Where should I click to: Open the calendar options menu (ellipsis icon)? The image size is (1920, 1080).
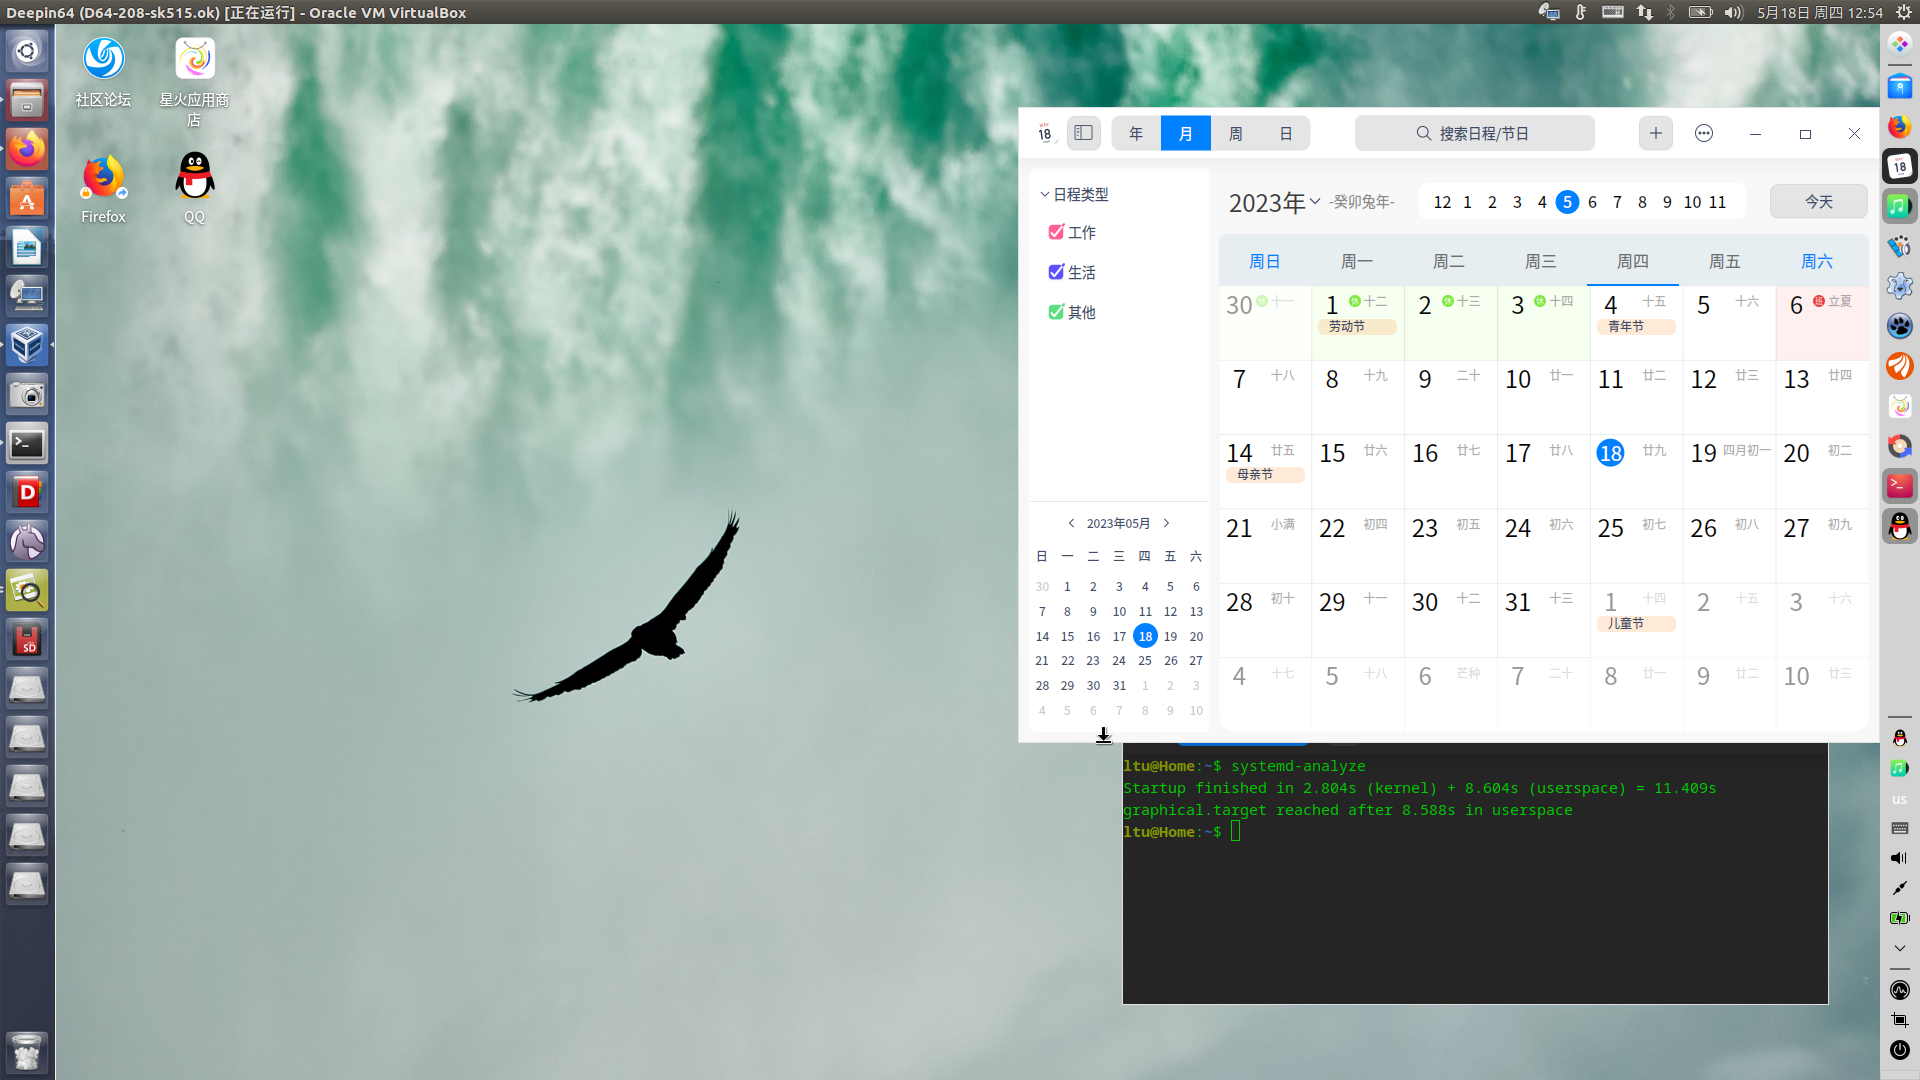[x=1704, y=133]
